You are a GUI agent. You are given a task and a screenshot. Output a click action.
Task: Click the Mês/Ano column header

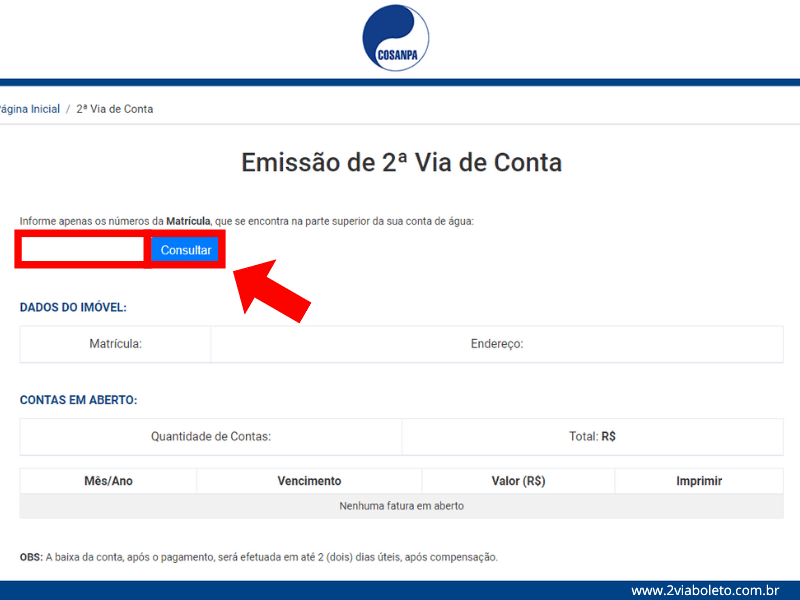point(108,481)
